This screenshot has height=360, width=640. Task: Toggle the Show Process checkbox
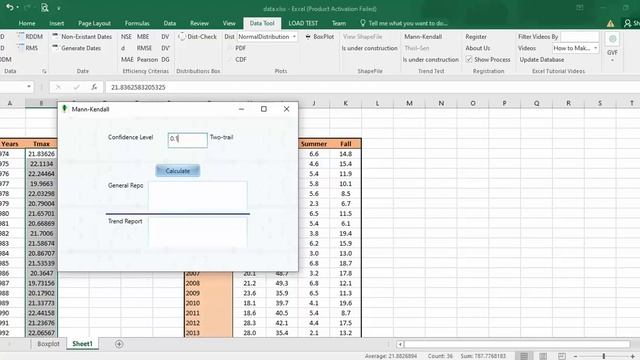pyautogui.click(x=469, y=59)
